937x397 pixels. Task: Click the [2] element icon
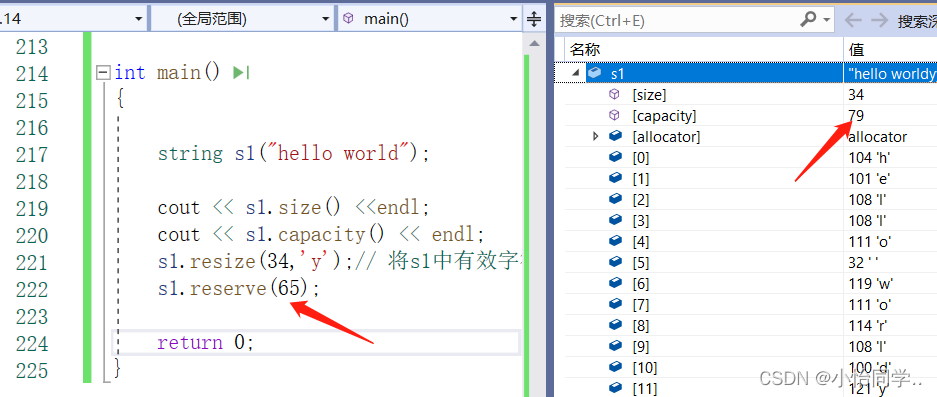pos(615,199)
